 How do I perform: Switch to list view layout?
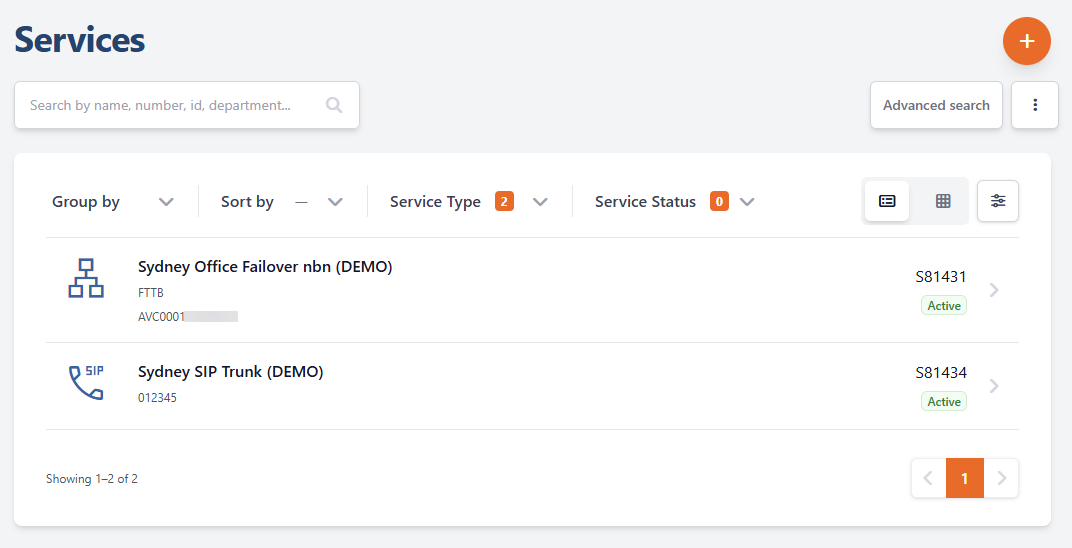(887, 201)
